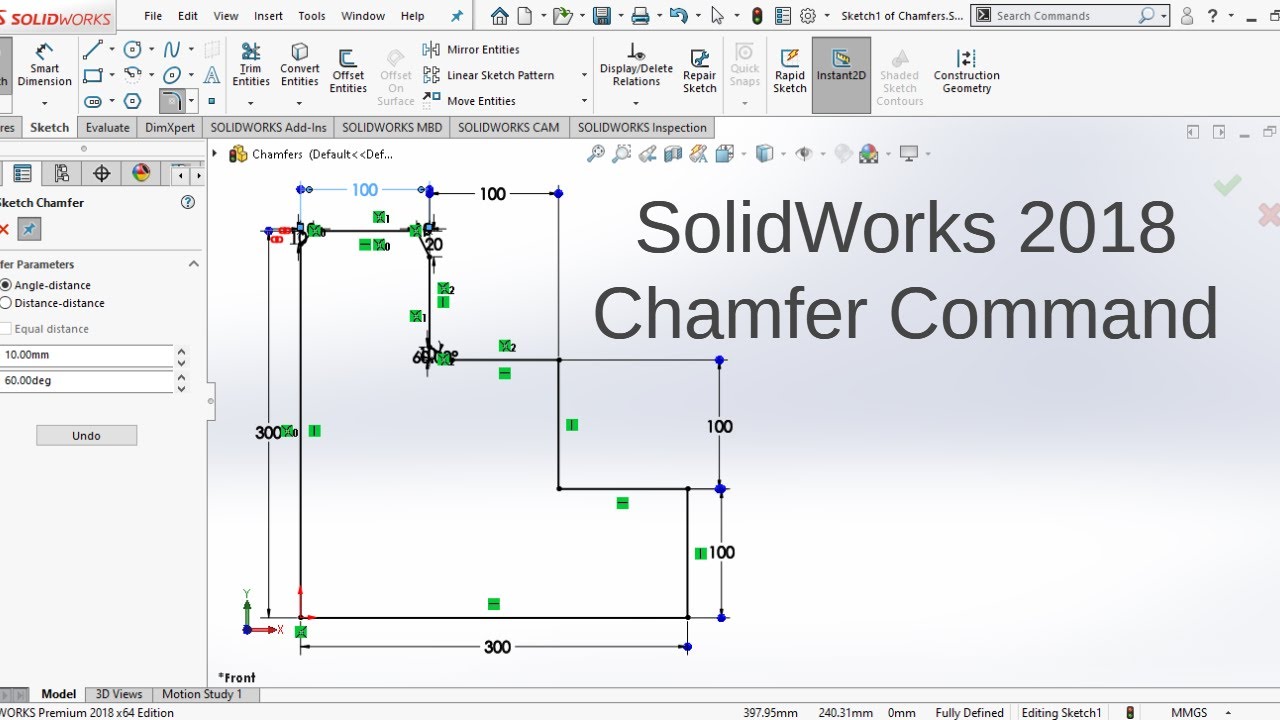The width and height of the screenshot is (1280, 720).
Task: Select the Angle-distance radio button
Action: tap(6, 285)
